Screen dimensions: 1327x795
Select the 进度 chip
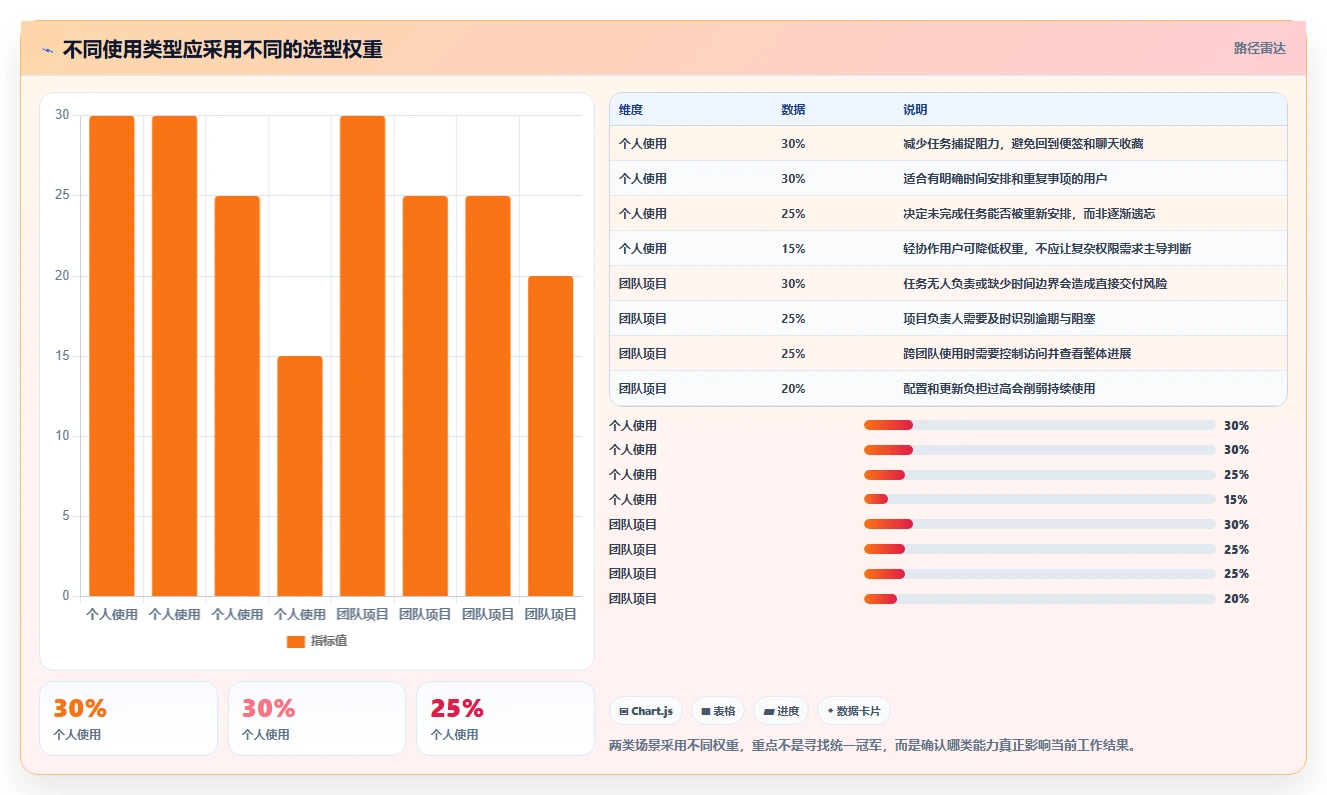coord(781,711)
